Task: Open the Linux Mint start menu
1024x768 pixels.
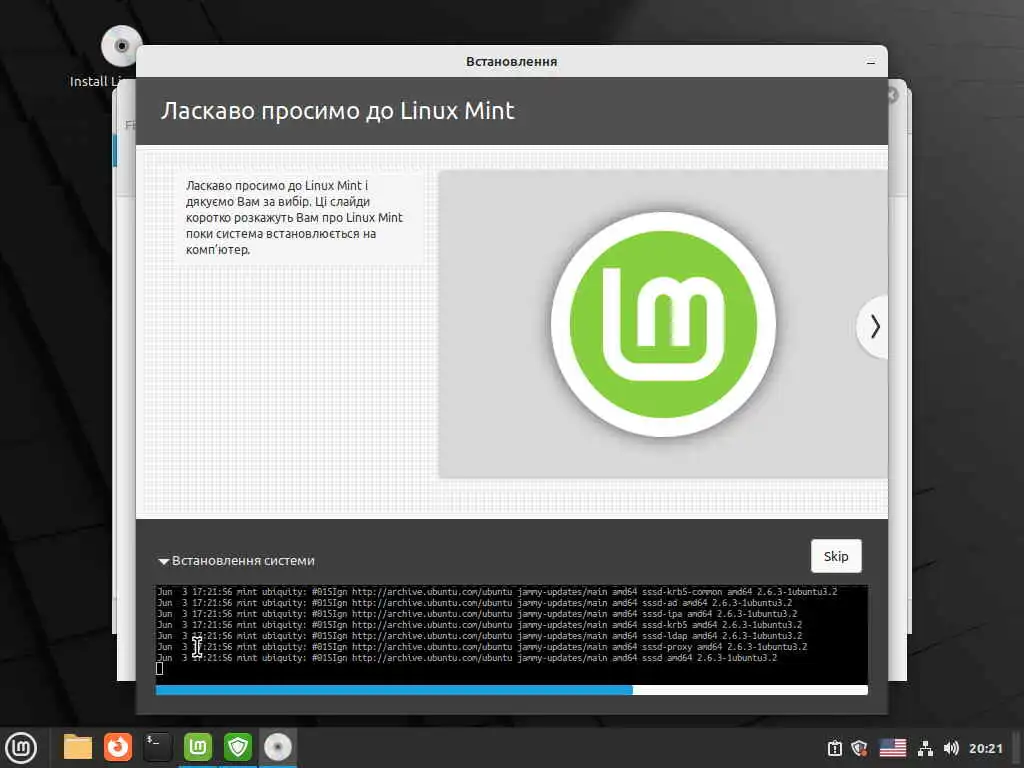Action: [x=21, y=748]
